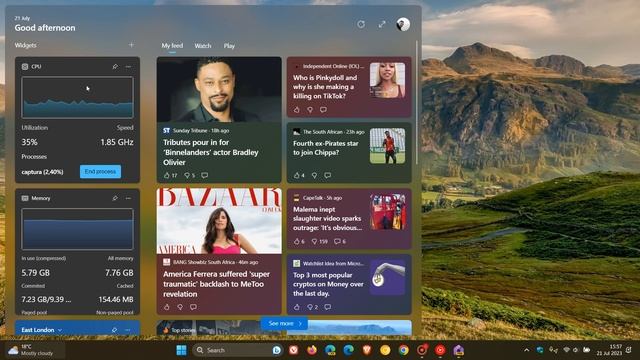Comment on the ex-Pirates star story
The height and width of the screenshot is (360, 640).
click(x=327, y=176)
